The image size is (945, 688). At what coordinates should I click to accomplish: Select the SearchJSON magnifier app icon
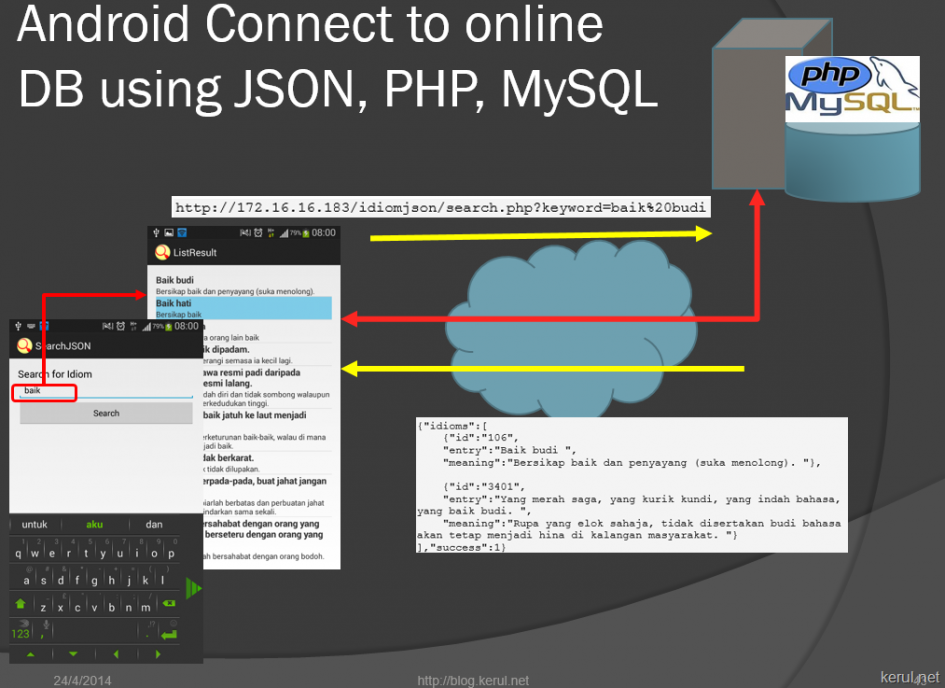pos(23,345)
